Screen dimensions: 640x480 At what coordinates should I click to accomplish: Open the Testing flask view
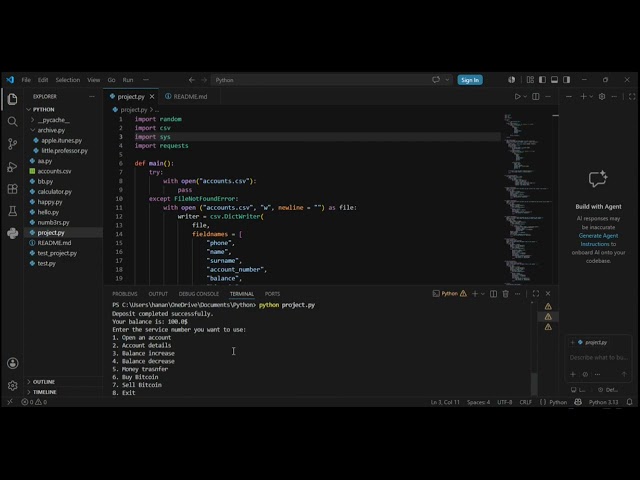[13, 211]
